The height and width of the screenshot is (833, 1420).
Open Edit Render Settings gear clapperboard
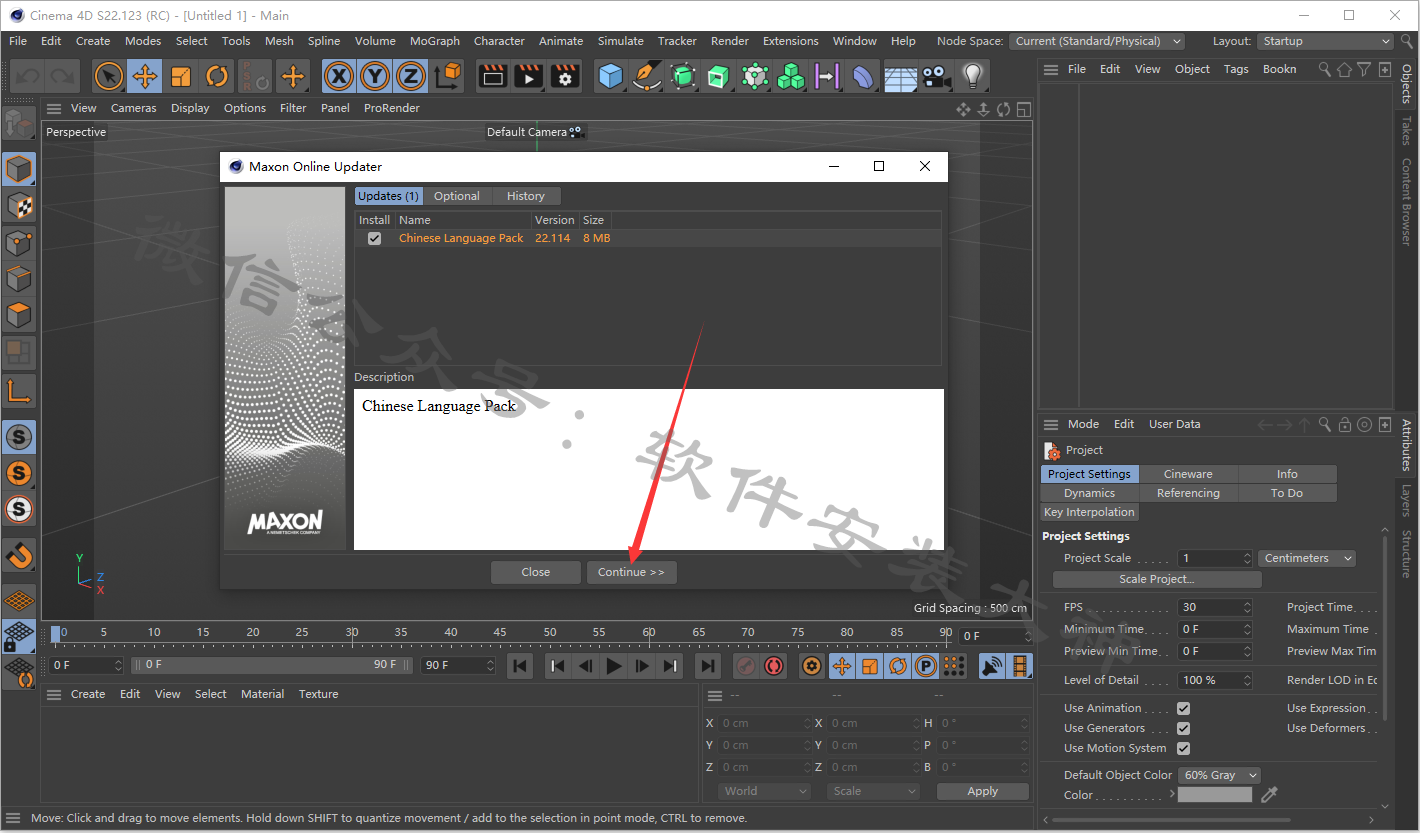565,76
